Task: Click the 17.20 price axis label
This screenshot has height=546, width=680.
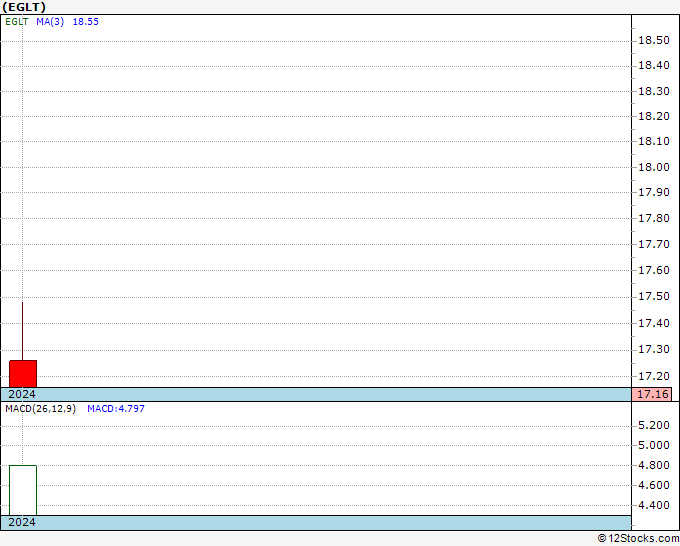Action: tap(654, 376)
